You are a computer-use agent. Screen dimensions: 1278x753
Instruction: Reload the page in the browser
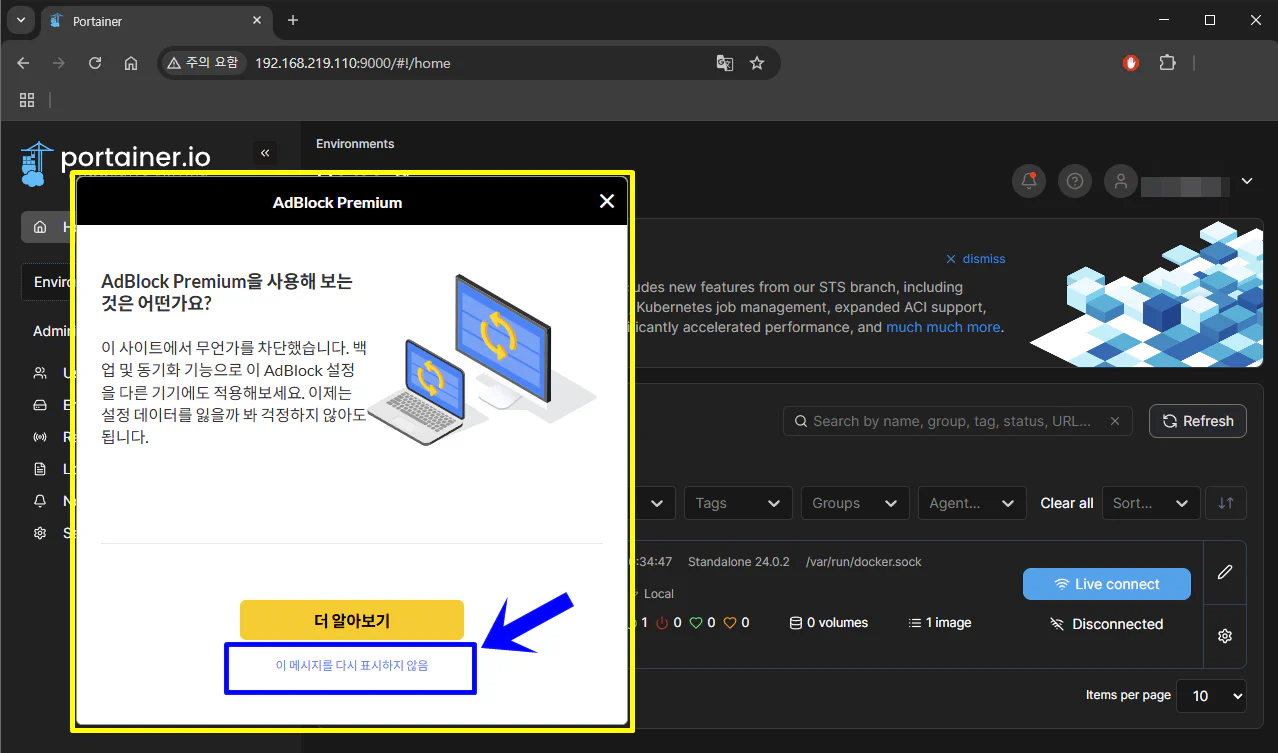coord(95,63)
